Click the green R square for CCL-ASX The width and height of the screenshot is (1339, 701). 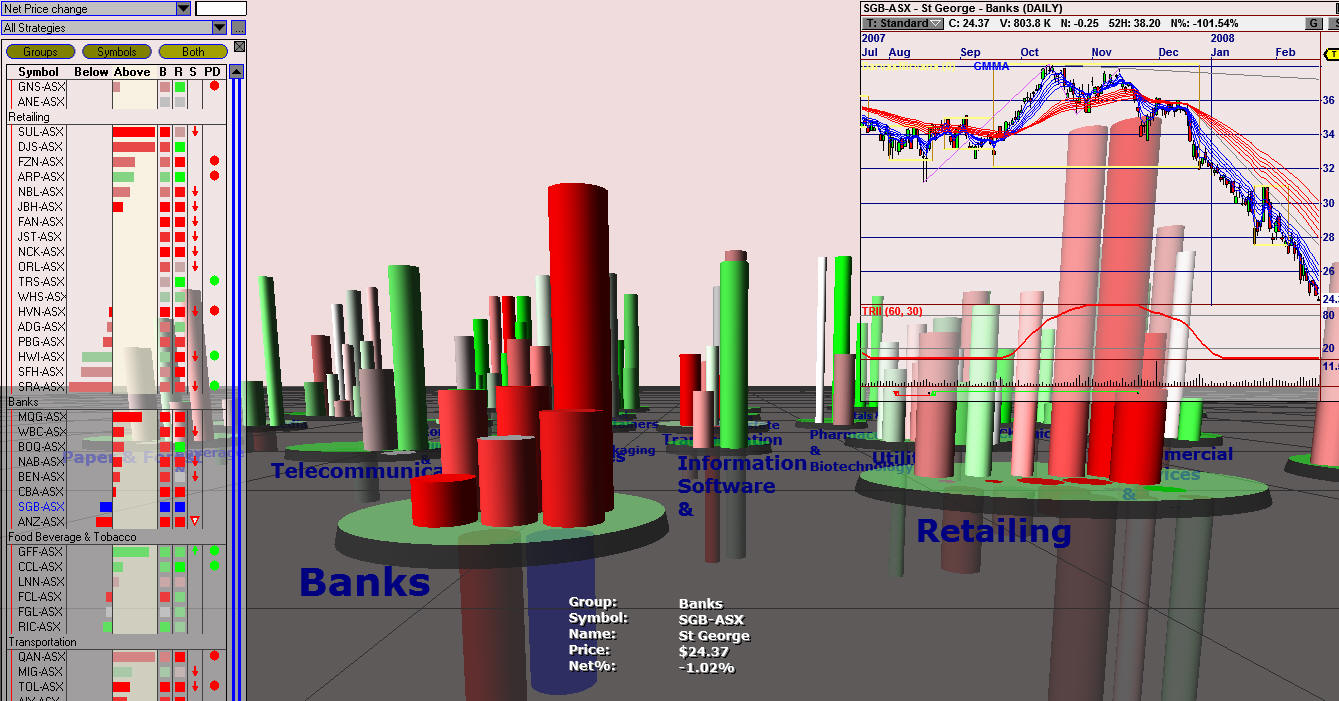(180, 567)
